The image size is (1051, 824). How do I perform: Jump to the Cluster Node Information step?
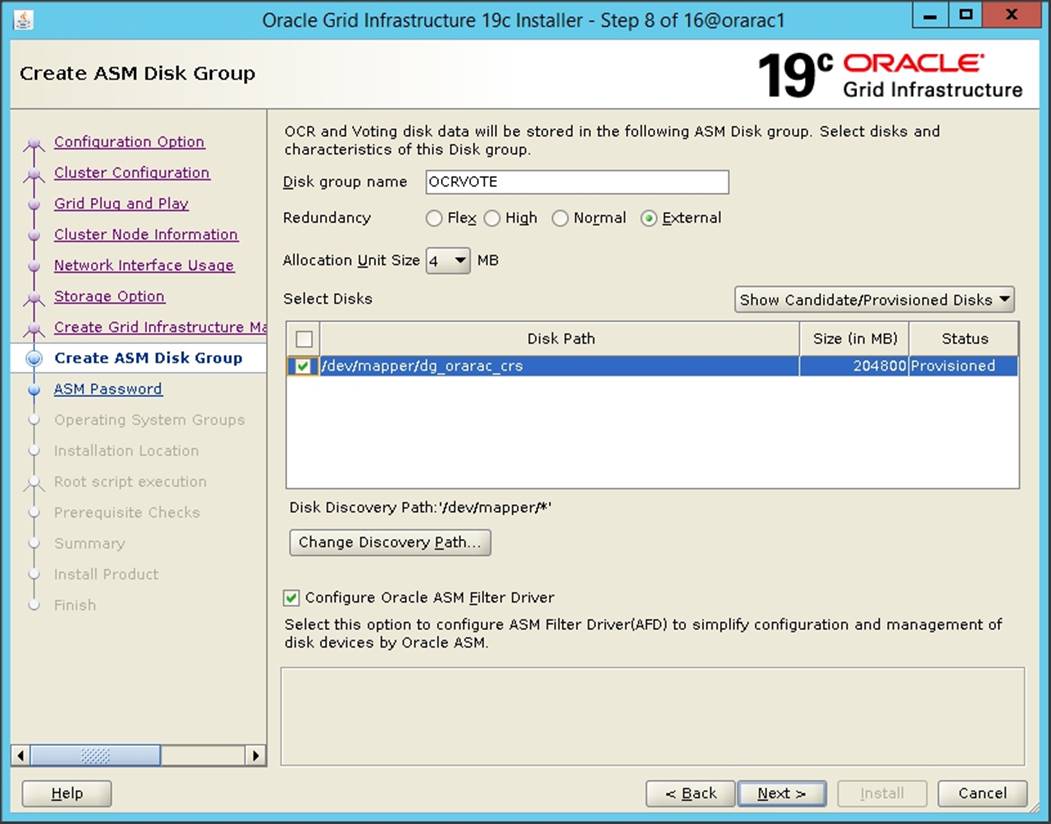146,234
